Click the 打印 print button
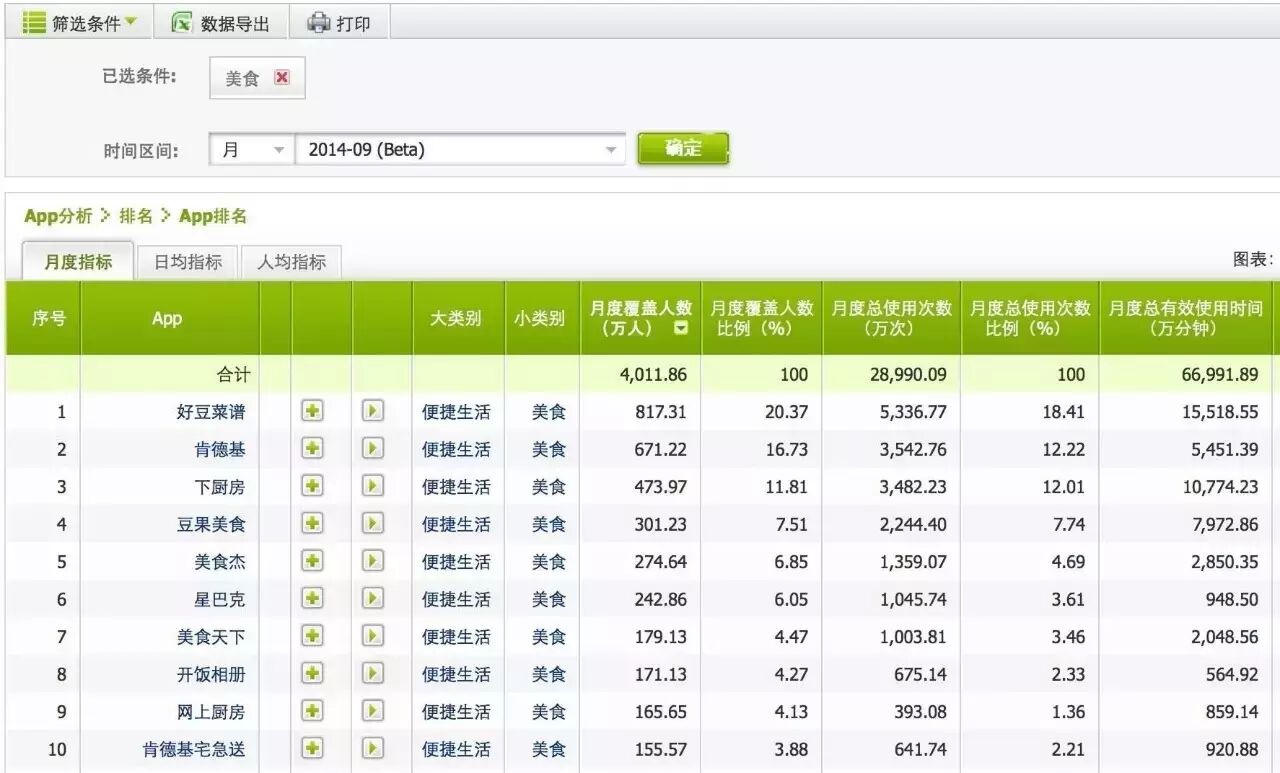 pos(339,23)
